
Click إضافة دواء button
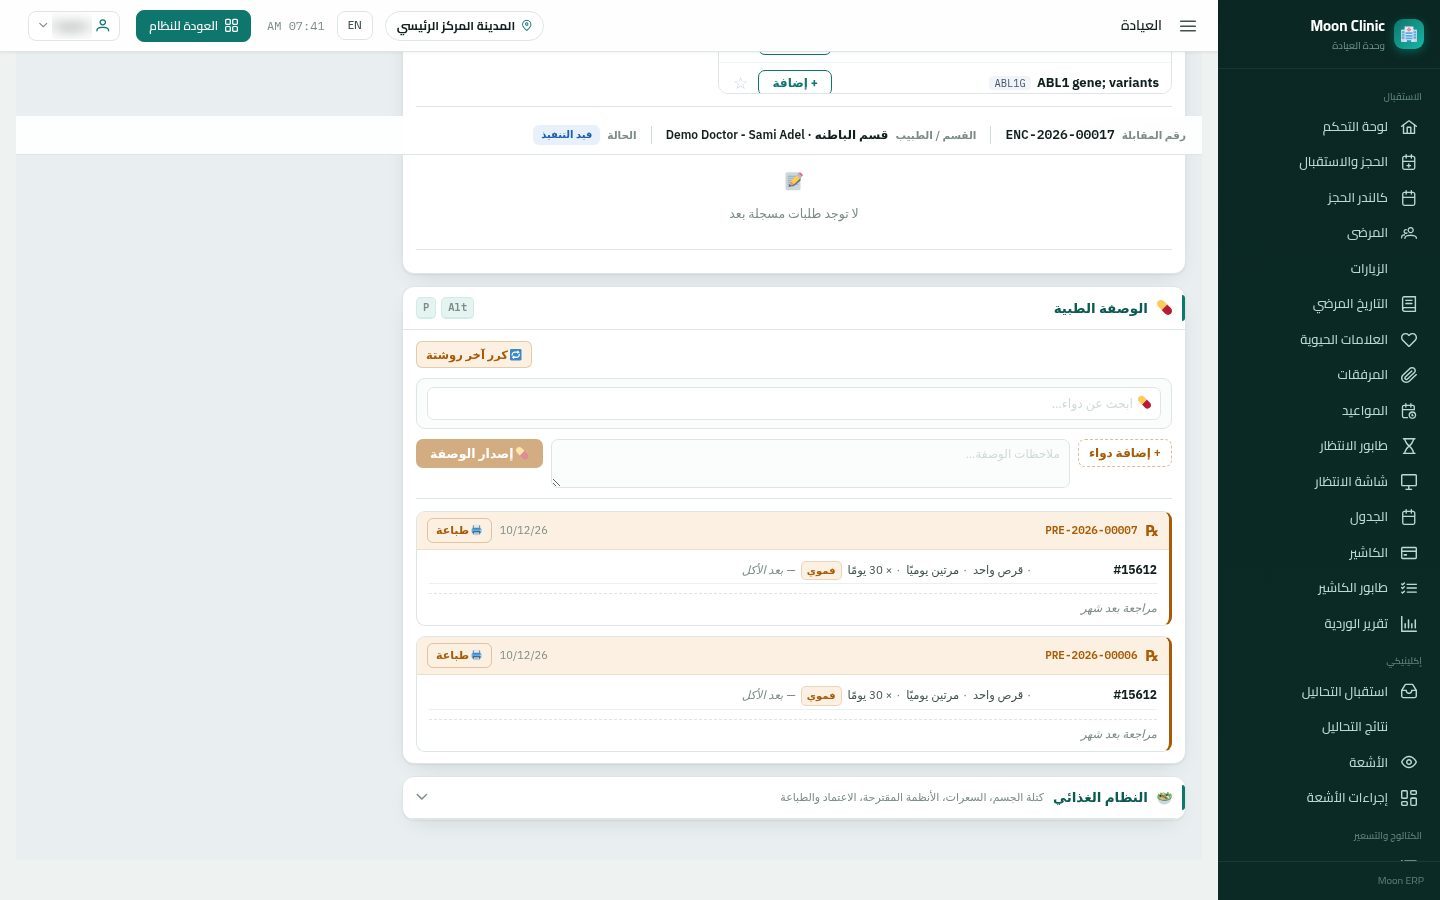coord(1125,453)
